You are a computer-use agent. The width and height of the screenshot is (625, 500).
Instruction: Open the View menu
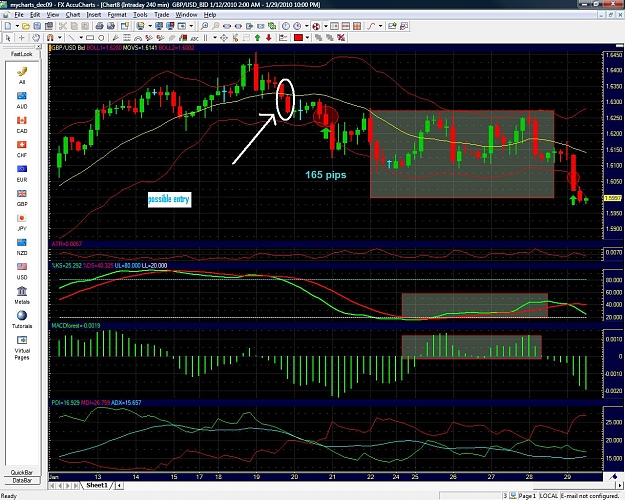point(53,15)
